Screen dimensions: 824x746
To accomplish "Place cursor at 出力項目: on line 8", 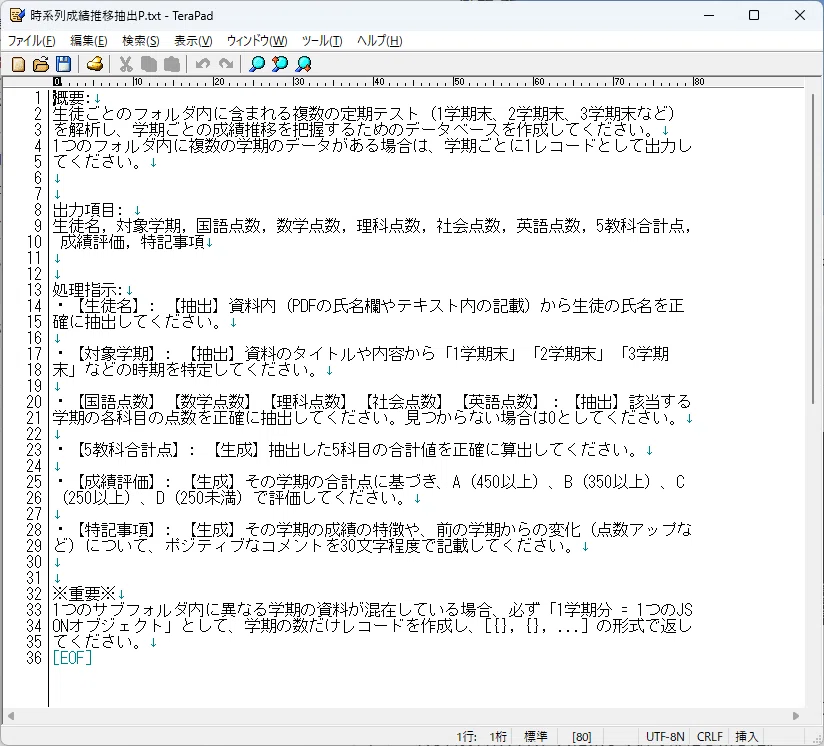I will (88, 210).
